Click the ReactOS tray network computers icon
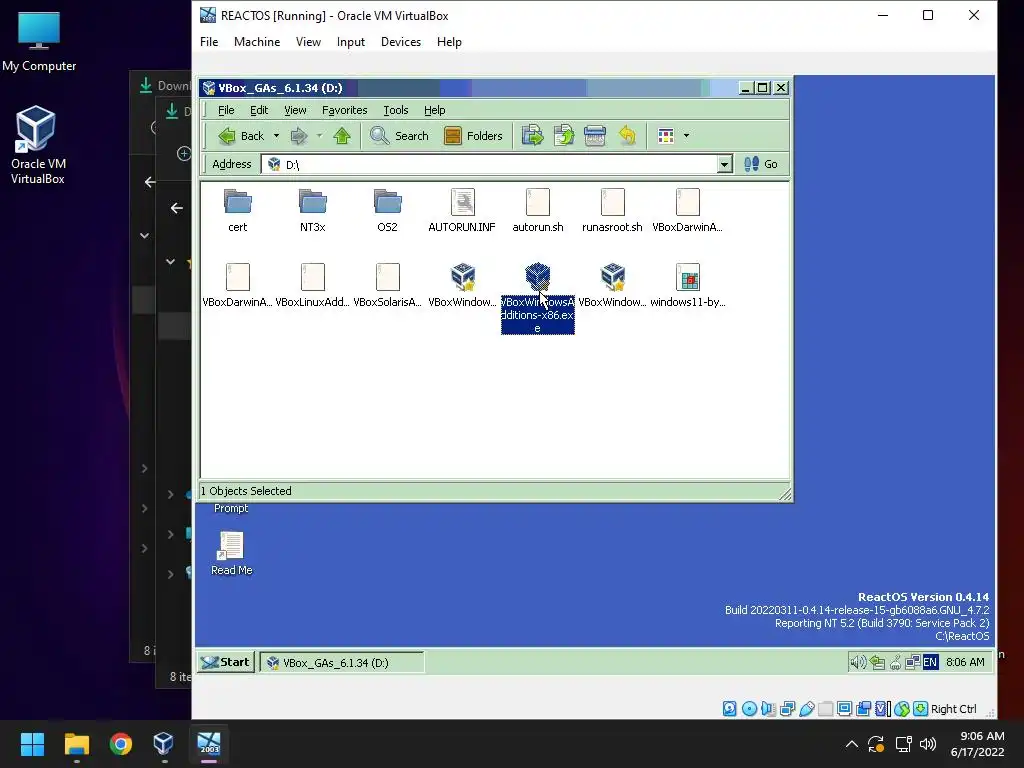 coord(912,662)
